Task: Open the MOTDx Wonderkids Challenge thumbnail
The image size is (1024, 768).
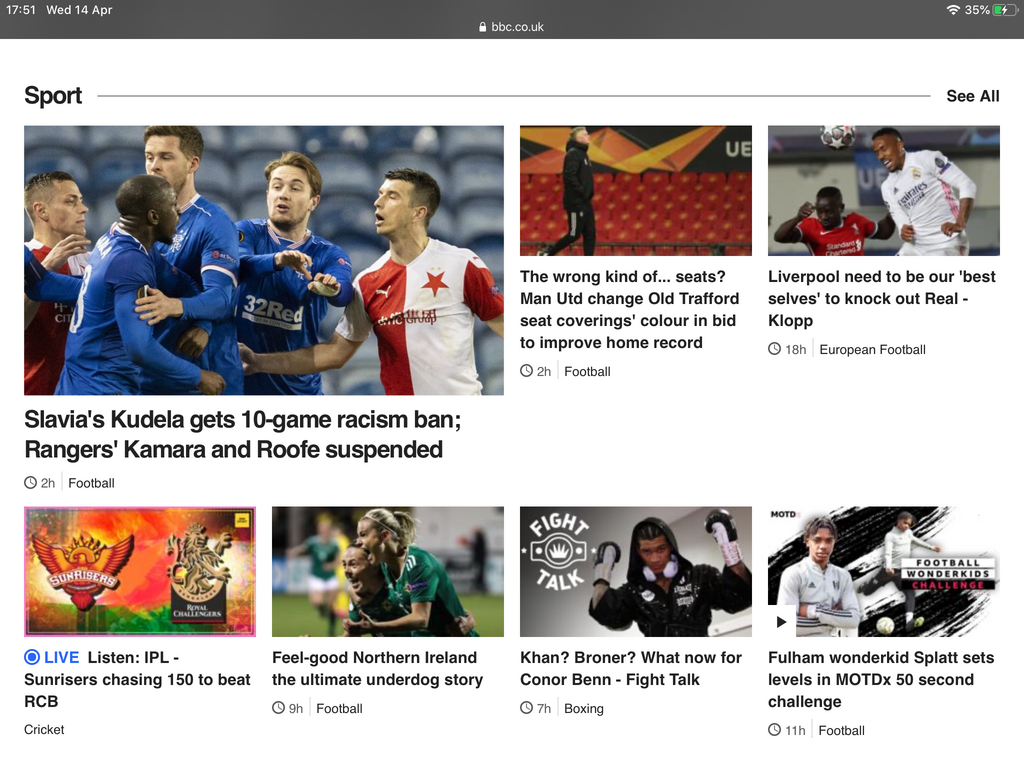Action: [884, 571]
